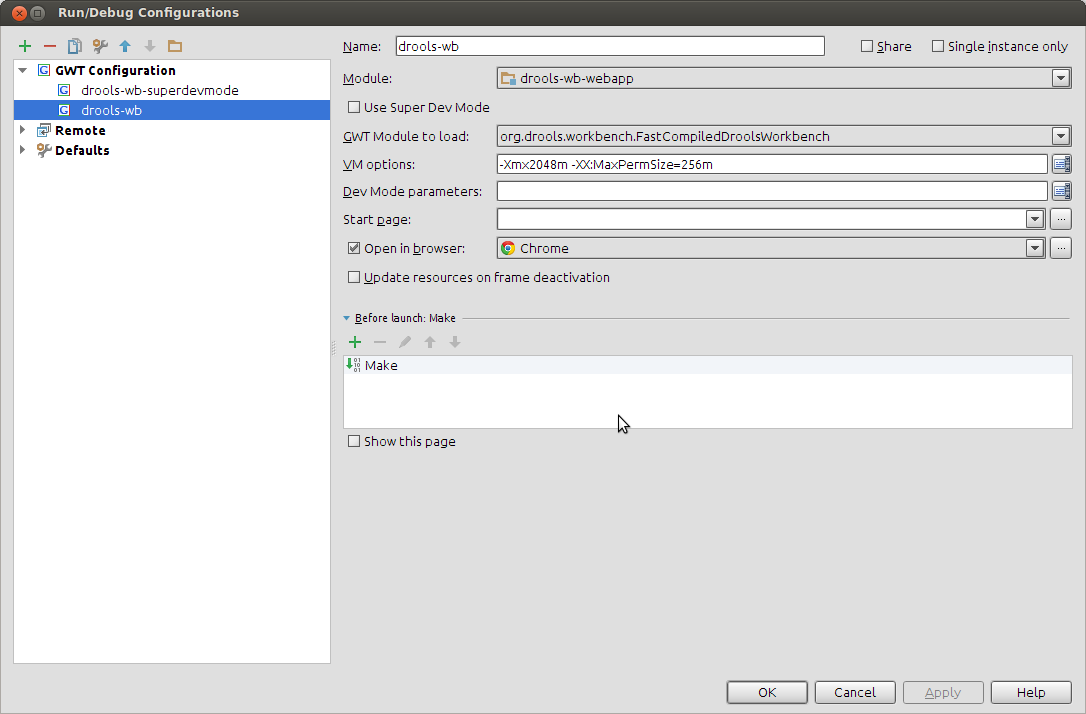Browse for the start page

tap(1061, 219)
